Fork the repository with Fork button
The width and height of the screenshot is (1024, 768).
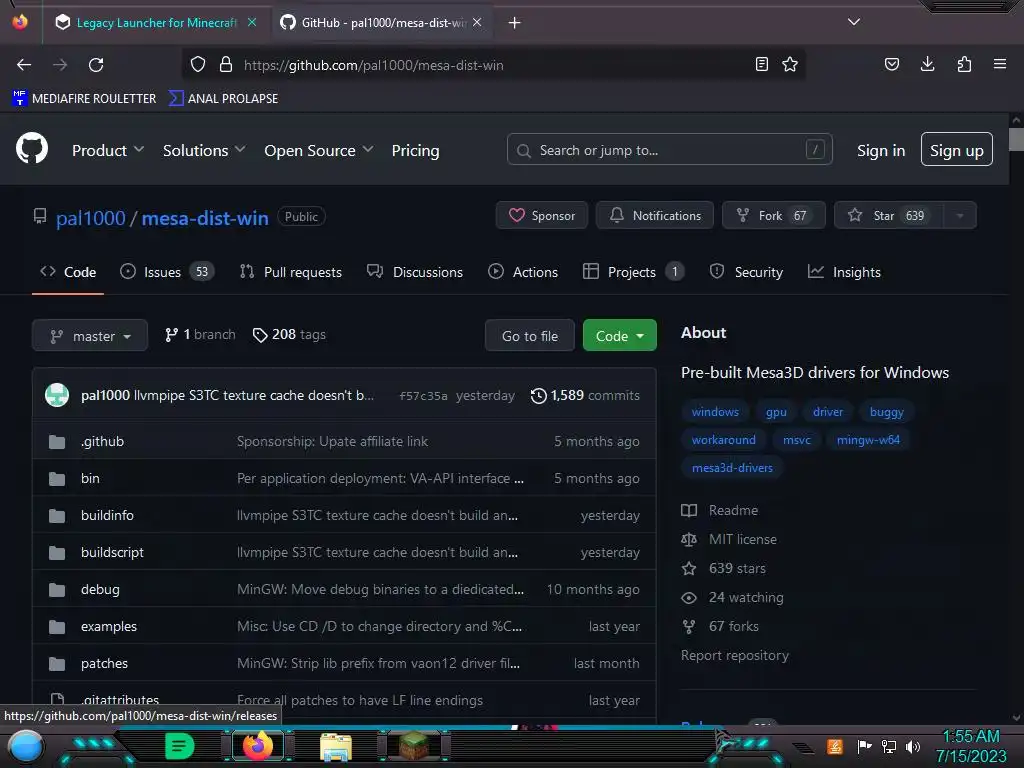(773, 216)
